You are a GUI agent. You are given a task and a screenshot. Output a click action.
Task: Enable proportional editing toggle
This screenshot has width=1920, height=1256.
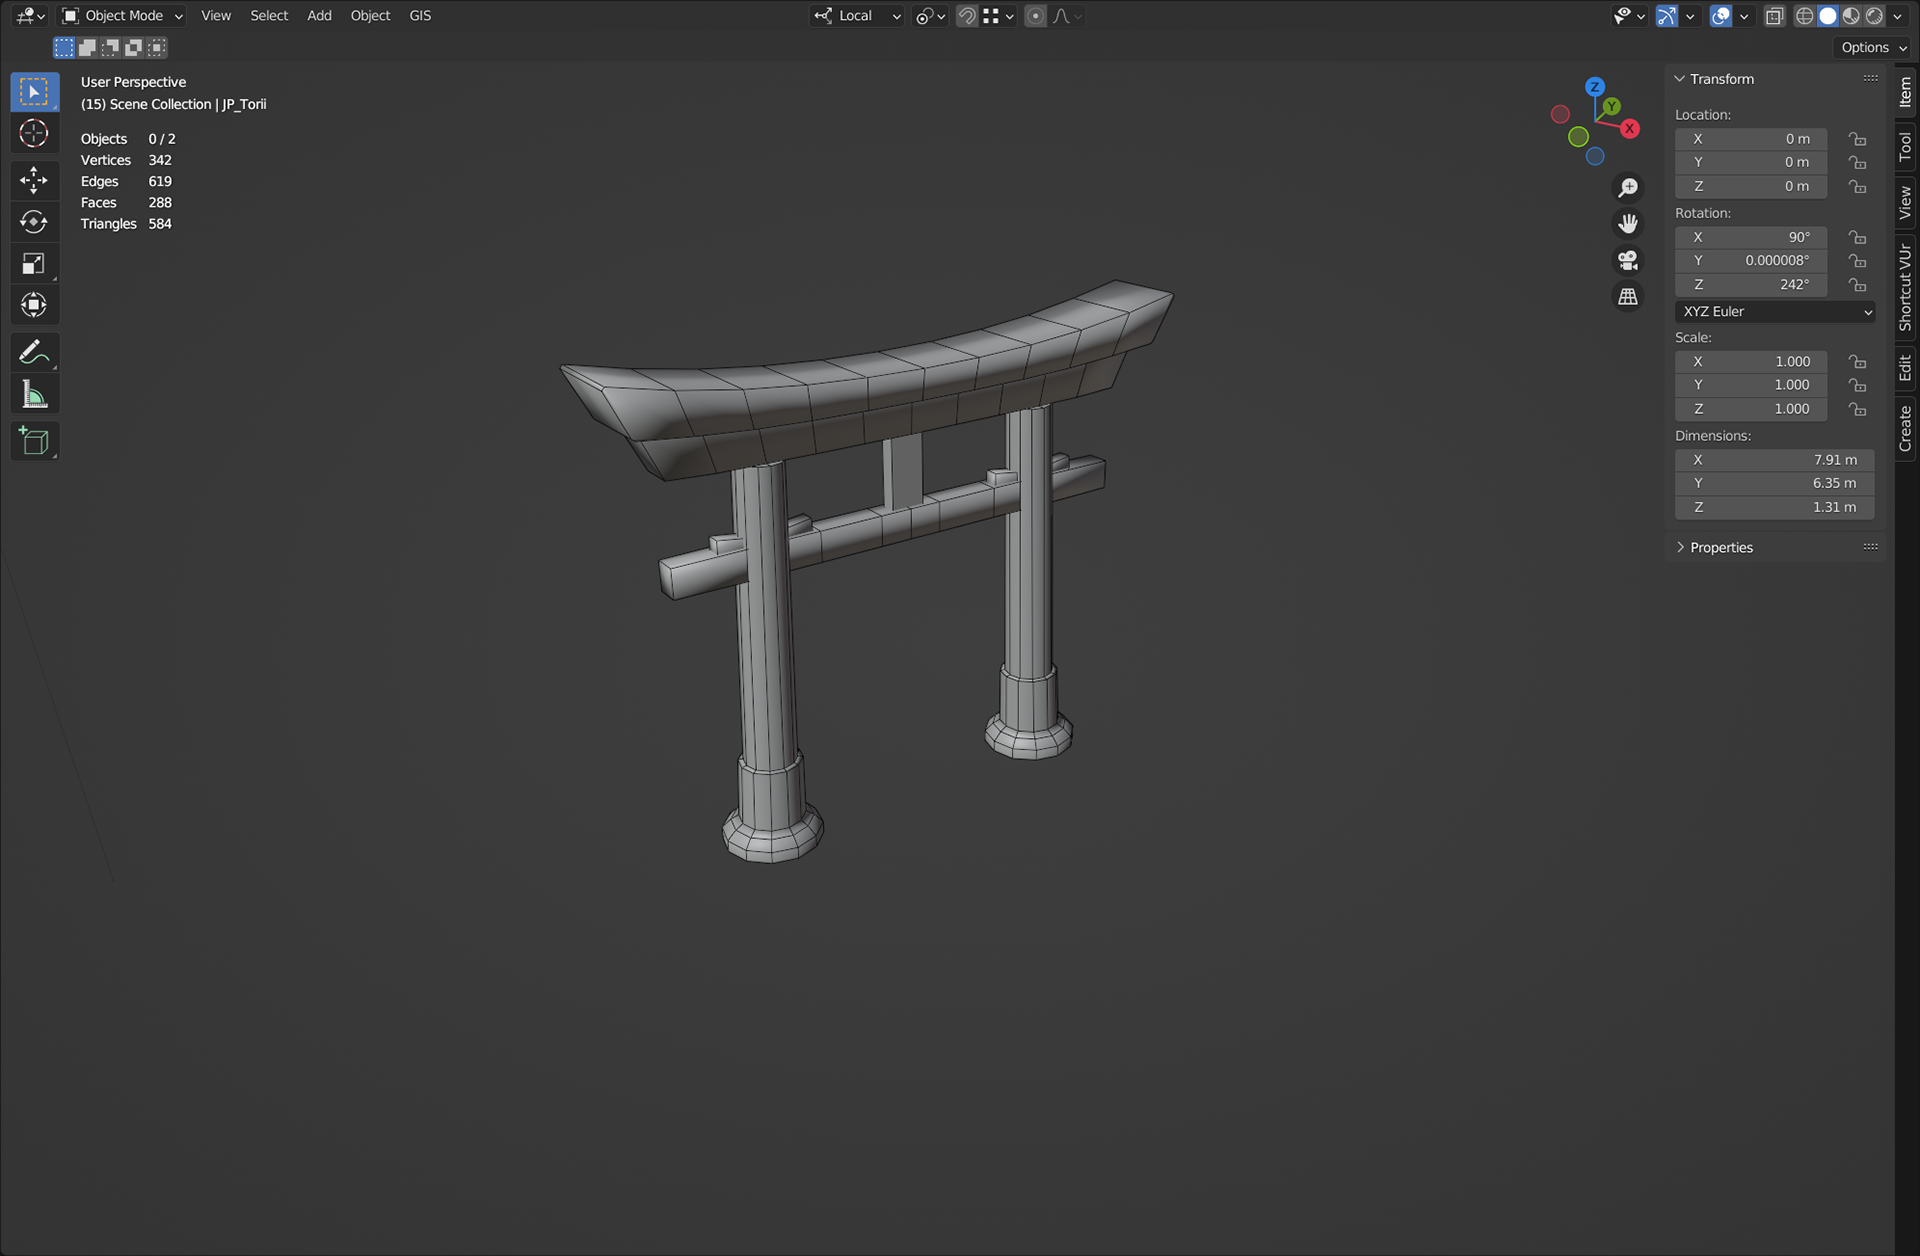click(x=1035, y=16)
